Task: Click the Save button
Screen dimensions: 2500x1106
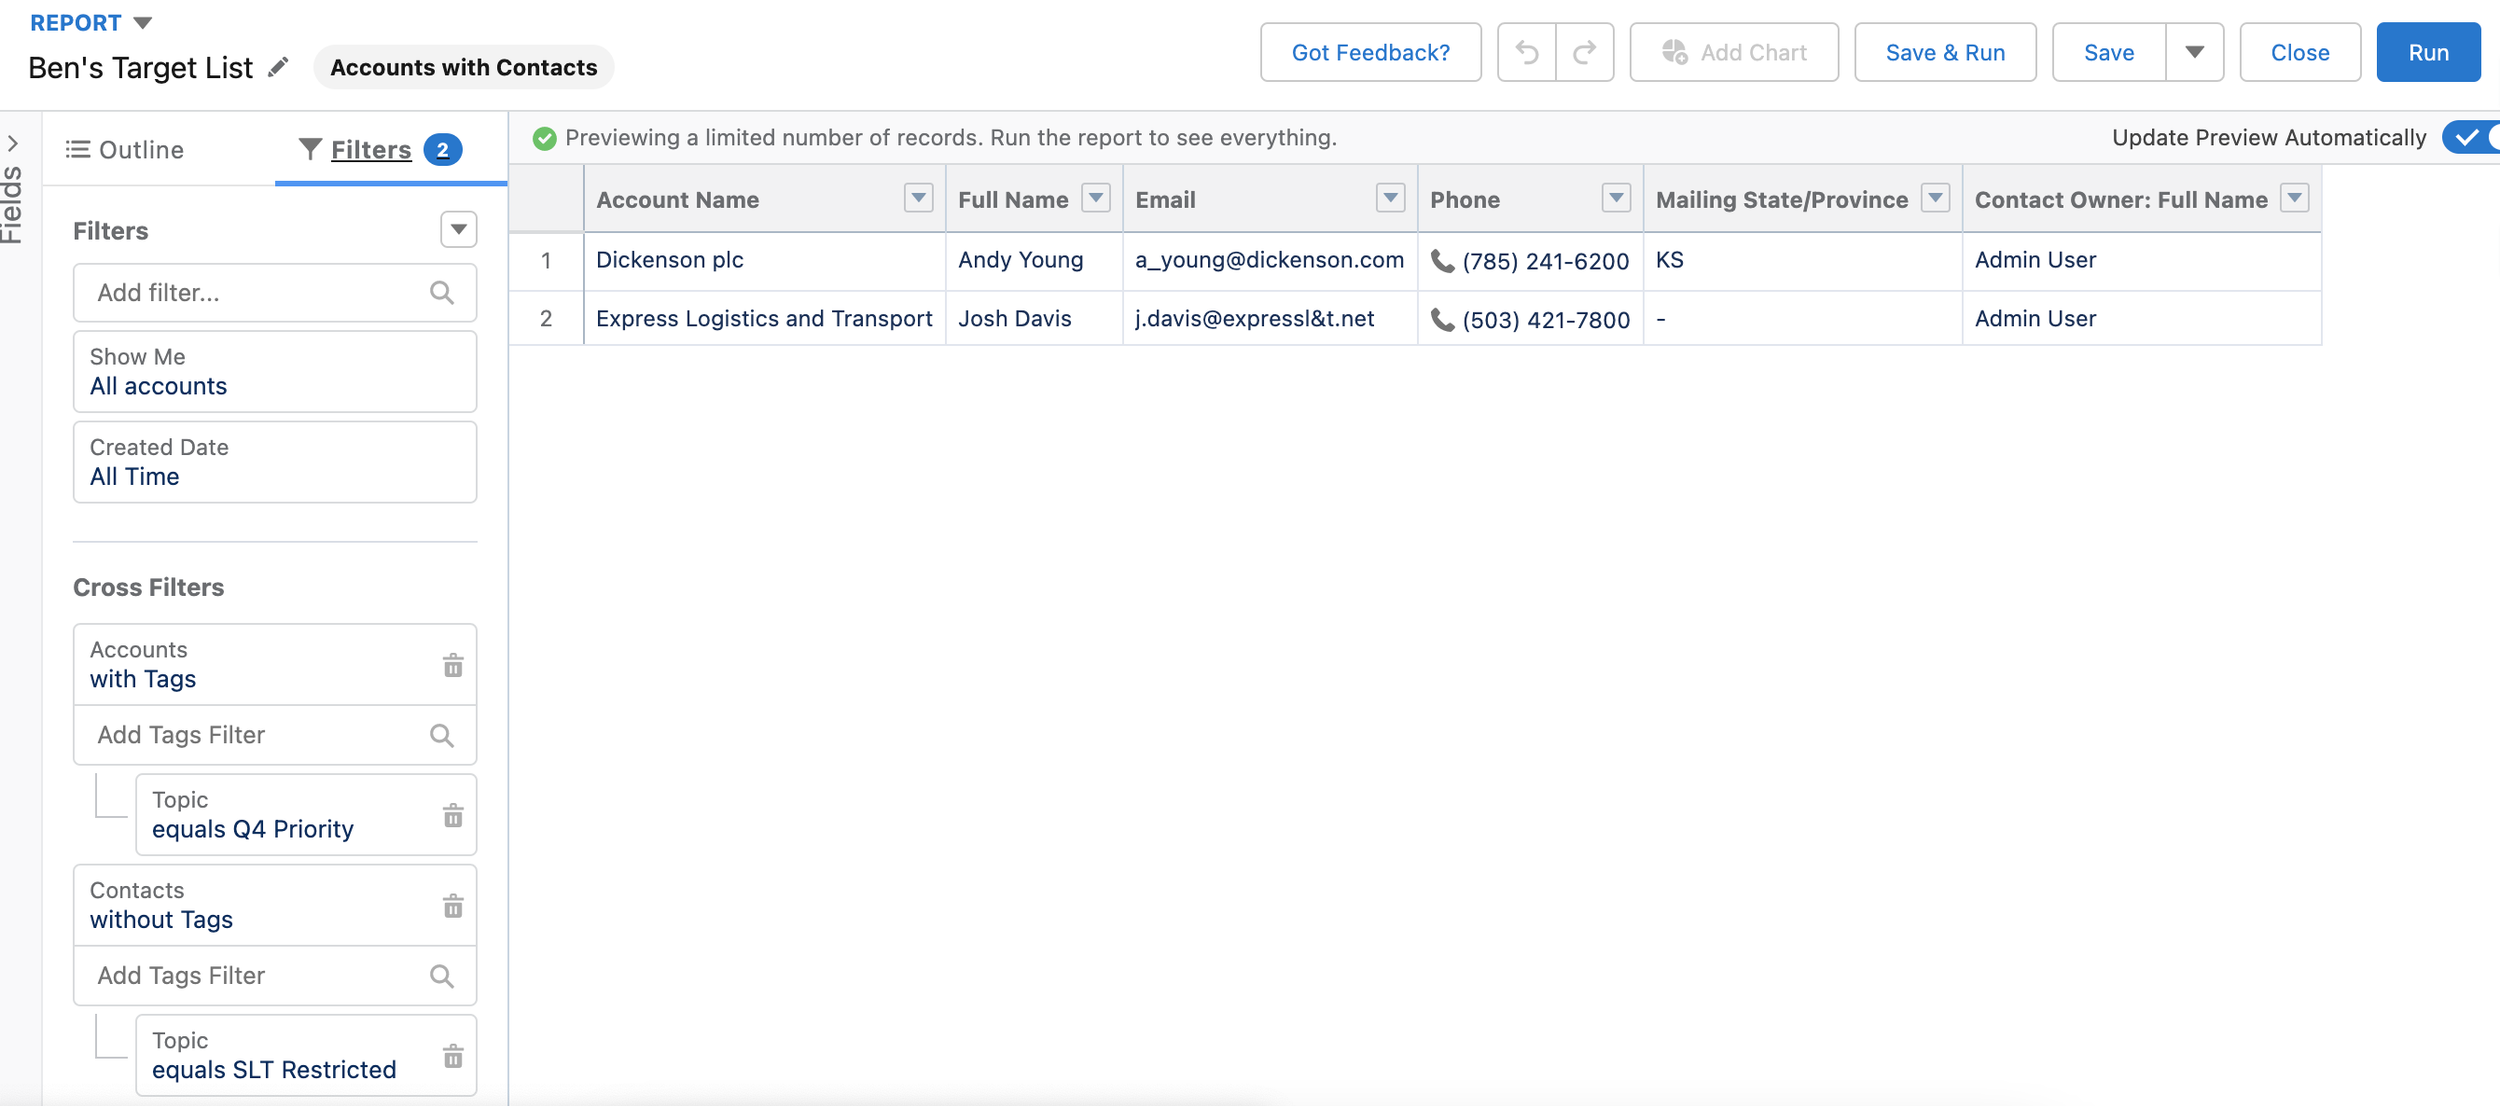Action: [x=2109, y=52]
